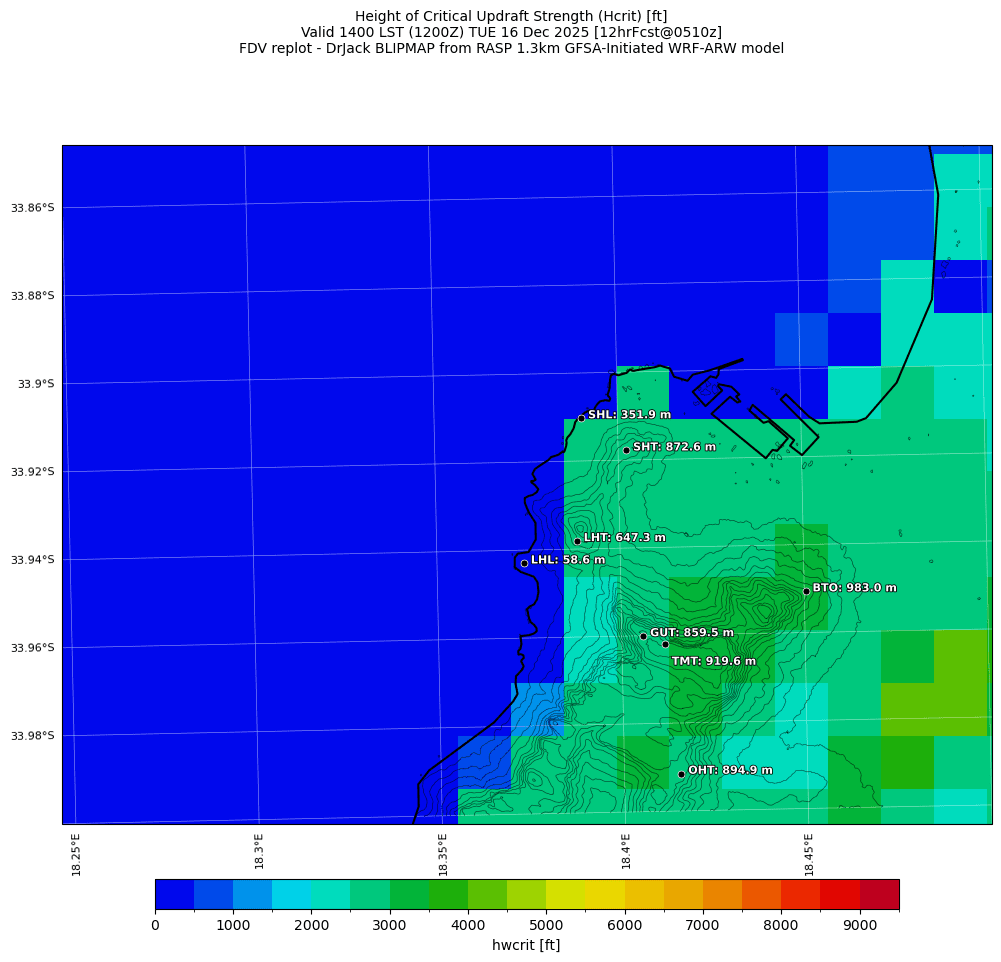This screenshot has height=962, width=1001.
Task: Select the 33.98°S latitude tick label
Action: pyautogui.click(x=32, y=736)
